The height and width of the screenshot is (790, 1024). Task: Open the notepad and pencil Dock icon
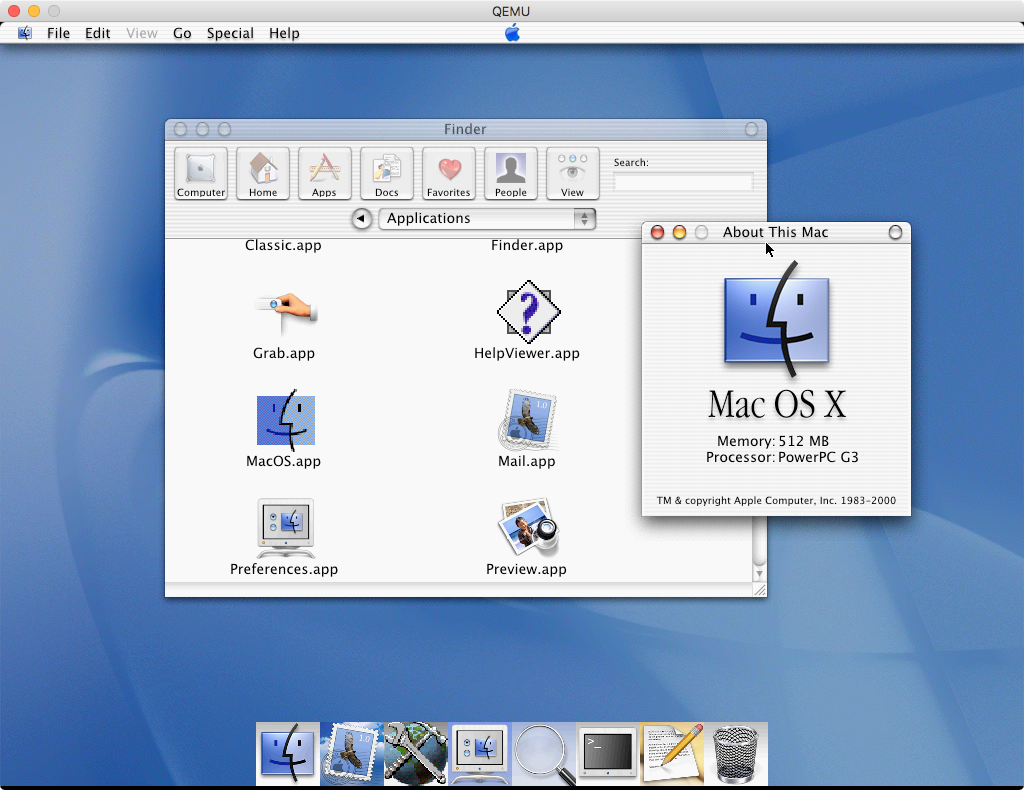pos(672,752)
